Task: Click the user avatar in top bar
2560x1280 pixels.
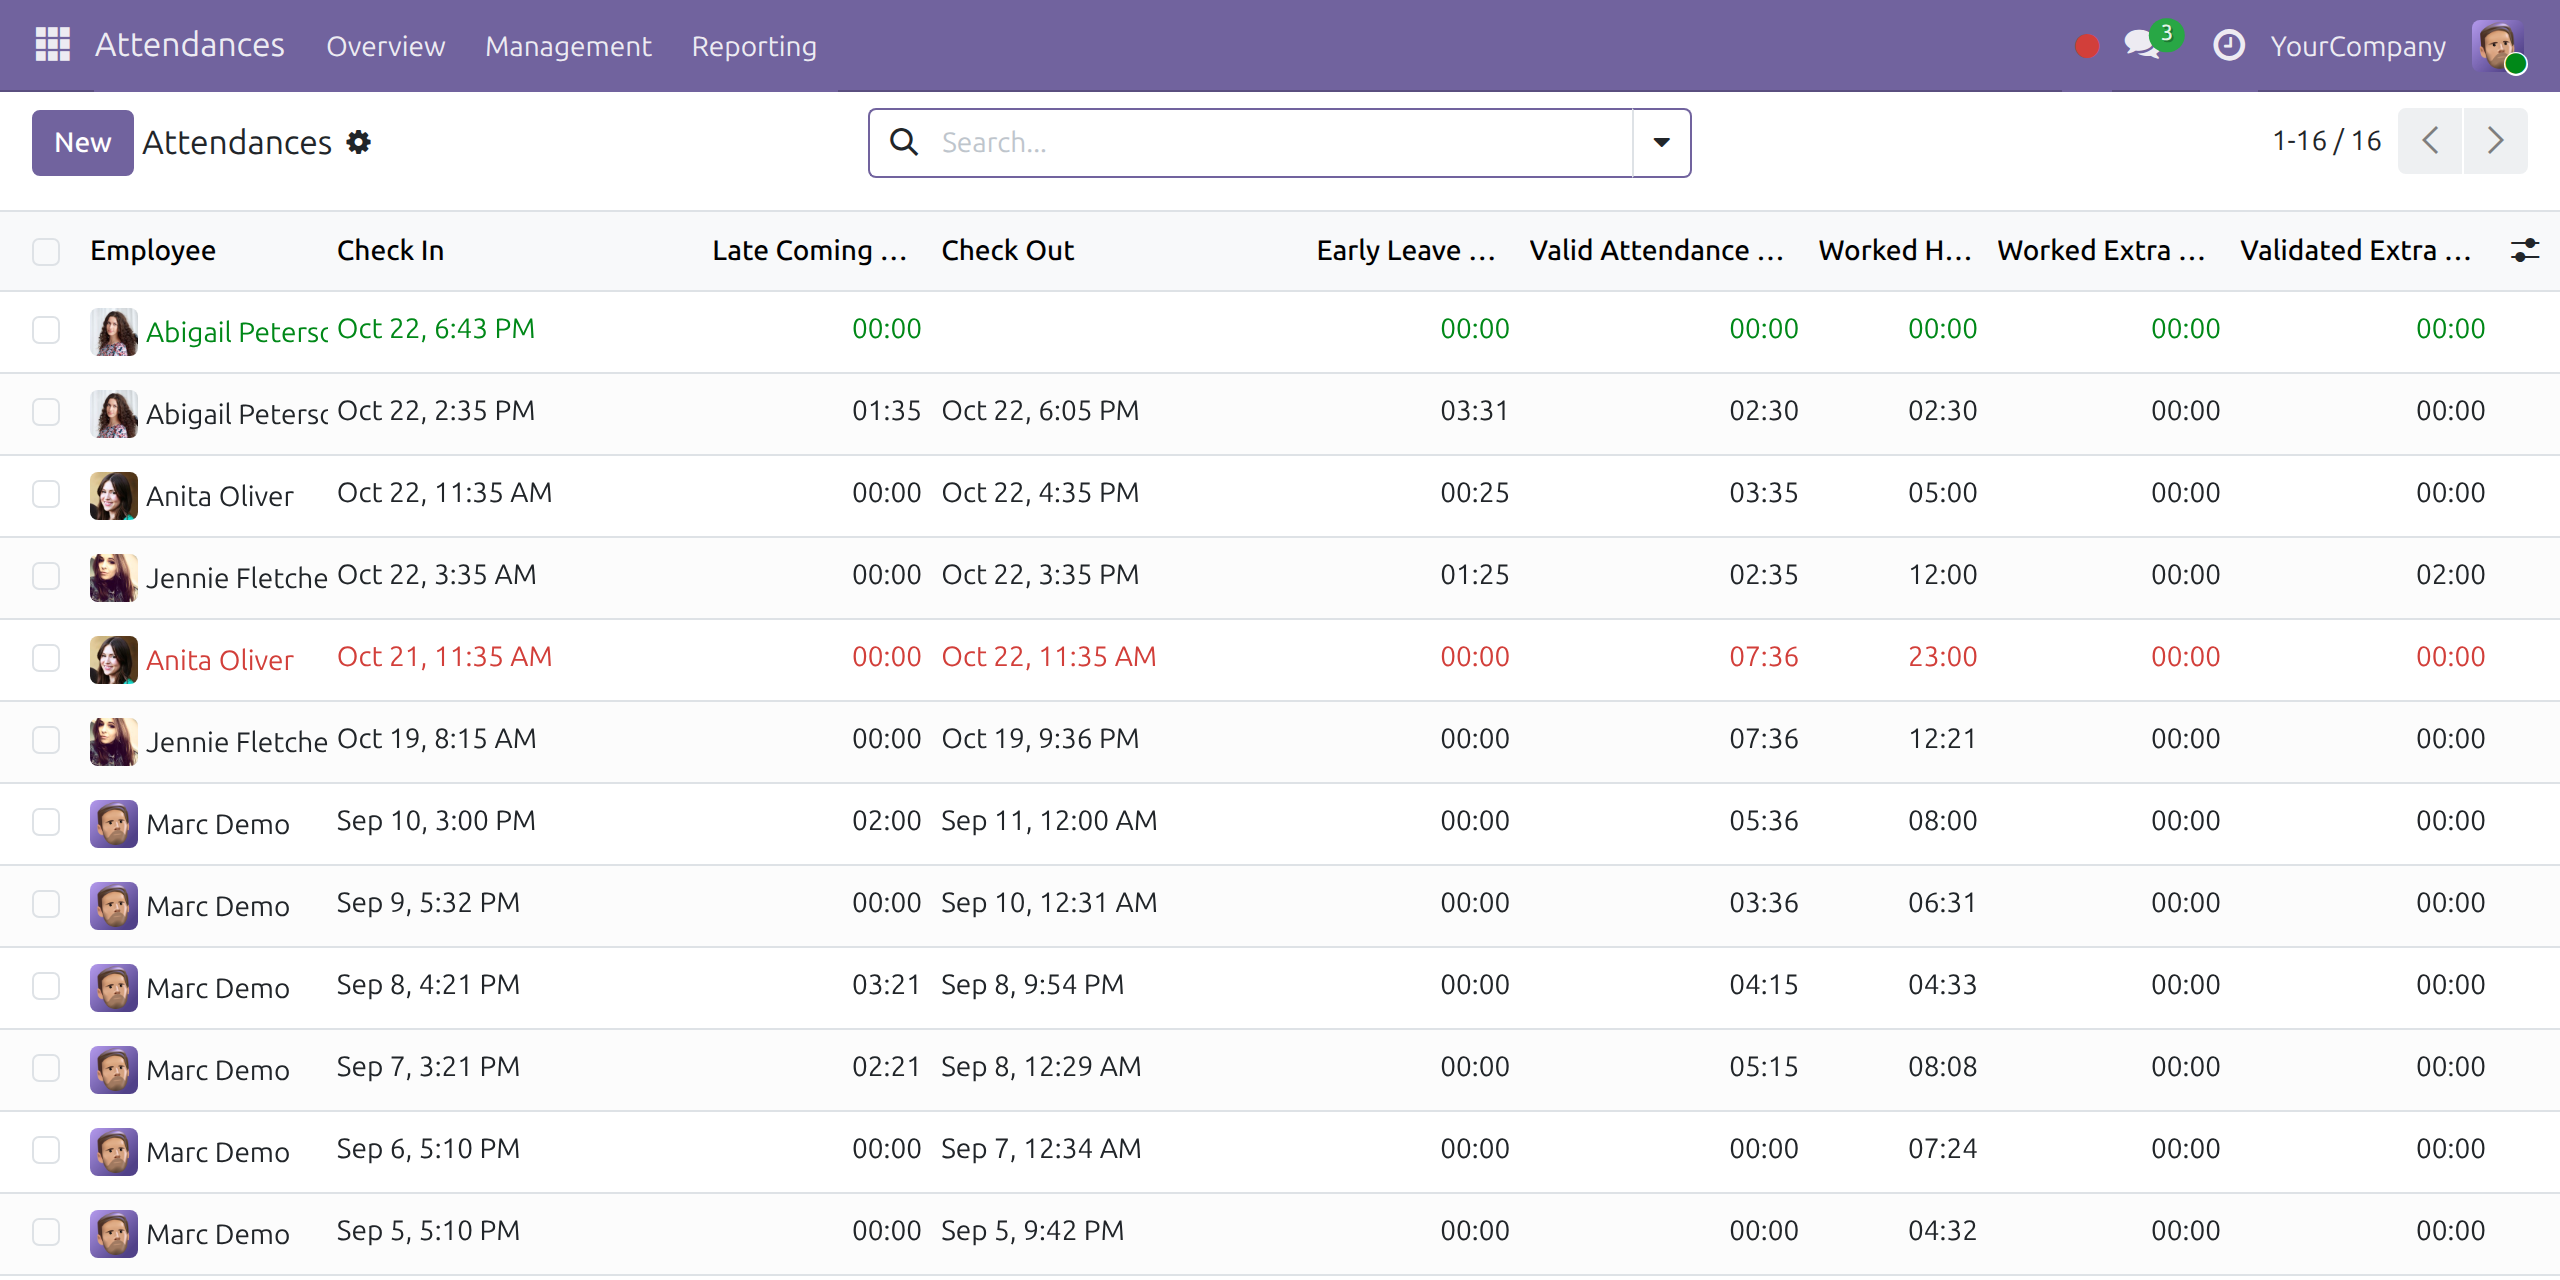Action: pyautogui.click(x=2498, y=46)
